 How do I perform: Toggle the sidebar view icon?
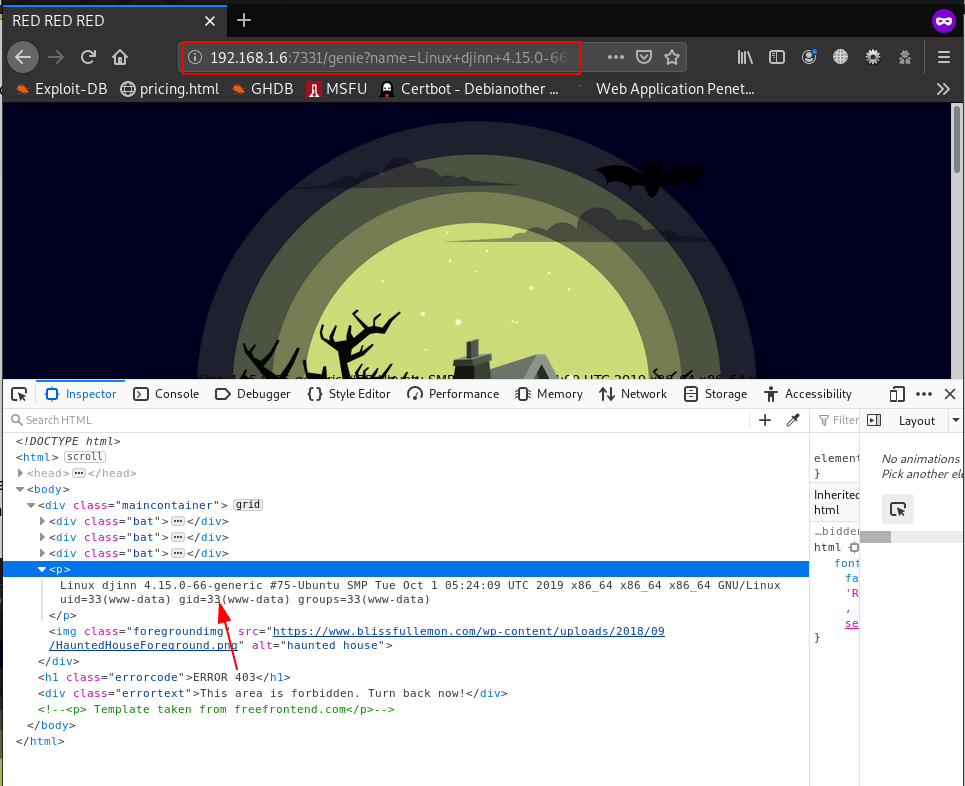coord(777,57)
